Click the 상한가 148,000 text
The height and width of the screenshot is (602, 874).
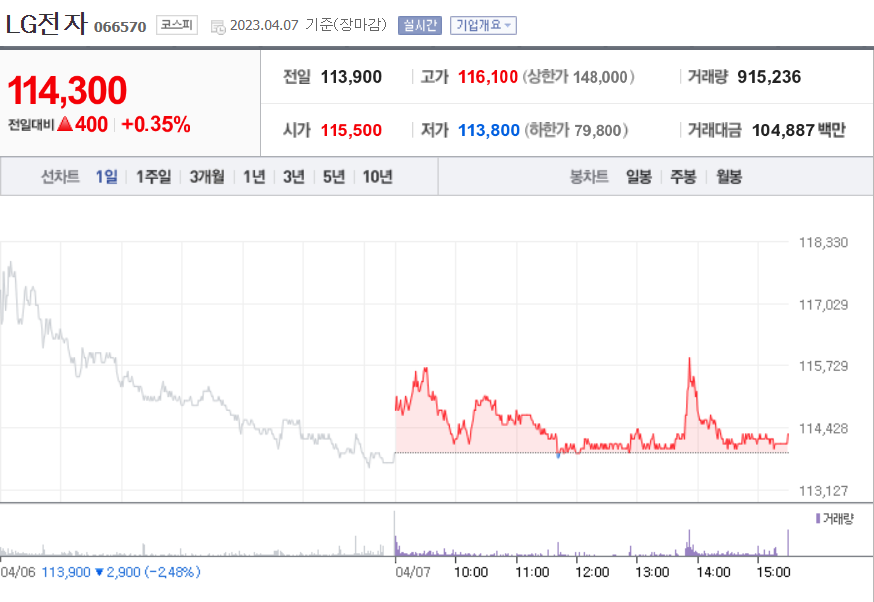click(x=579, y=77)
